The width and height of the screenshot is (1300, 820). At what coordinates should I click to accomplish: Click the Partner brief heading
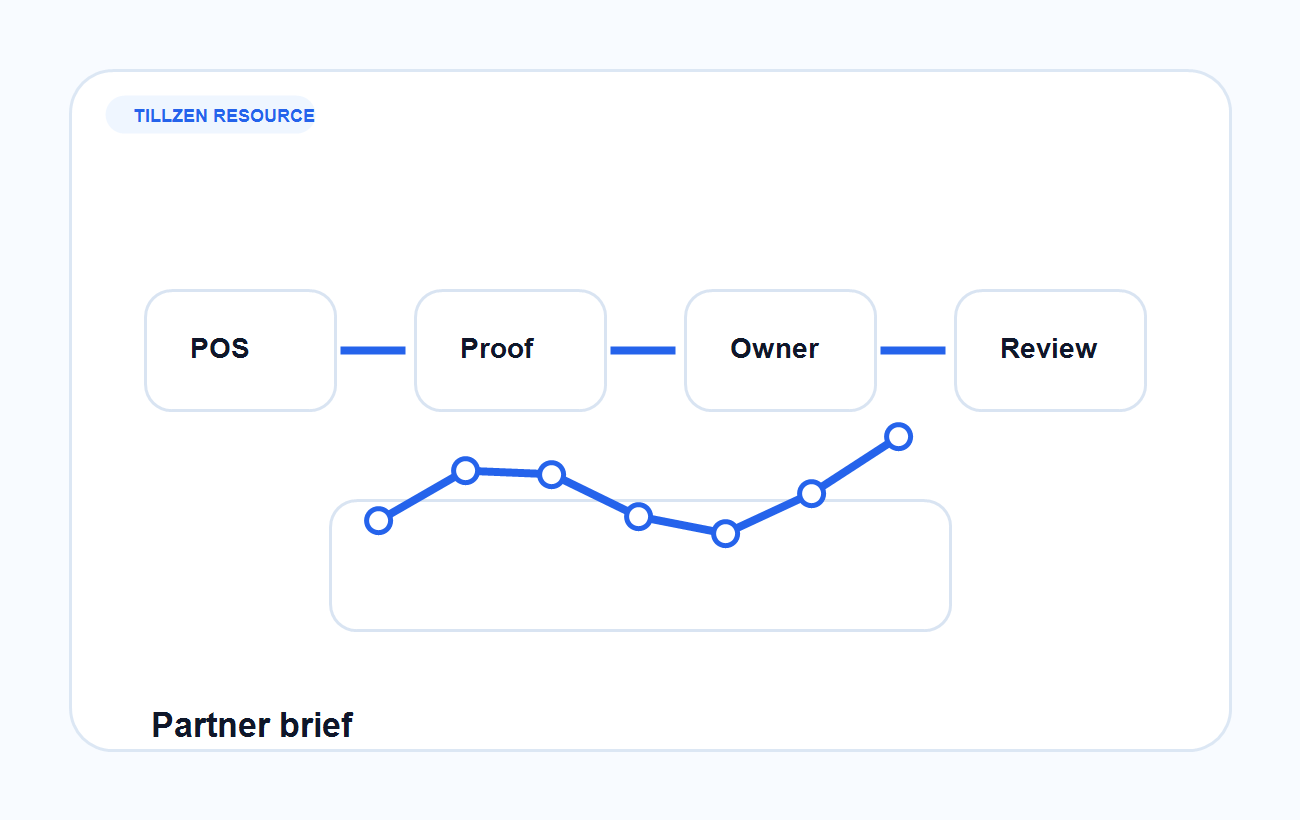tap(252, 725)
